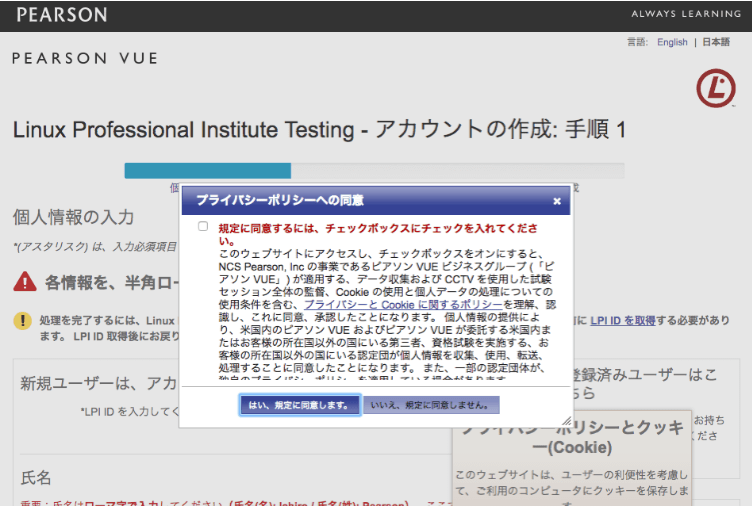753x508 pixels.
Task: Open the LPI ID を取得 link
Action: pos(622,321)
